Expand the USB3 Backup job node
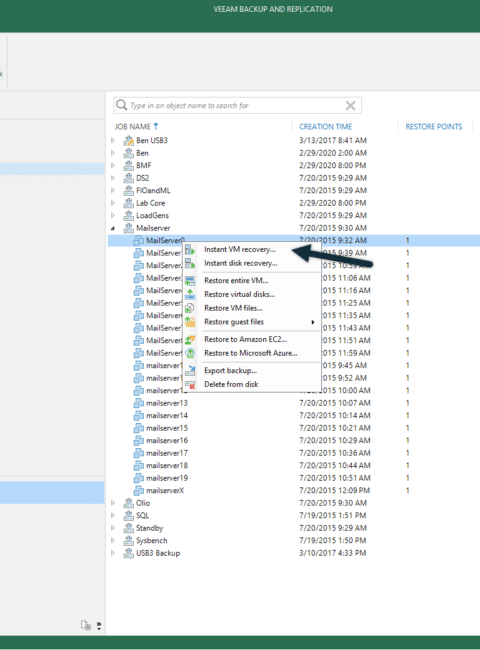Viewport: 480px width, 650px height. [x=113, y=553]
